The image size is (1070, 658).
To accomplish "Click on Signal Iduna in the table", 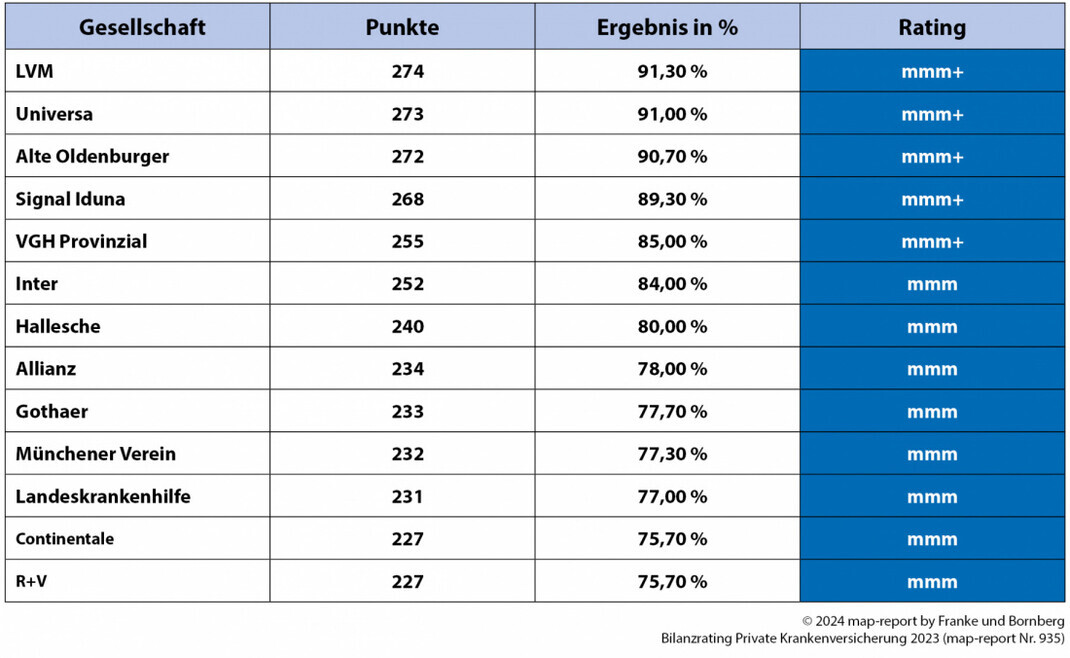I will (x=70, y=199).
